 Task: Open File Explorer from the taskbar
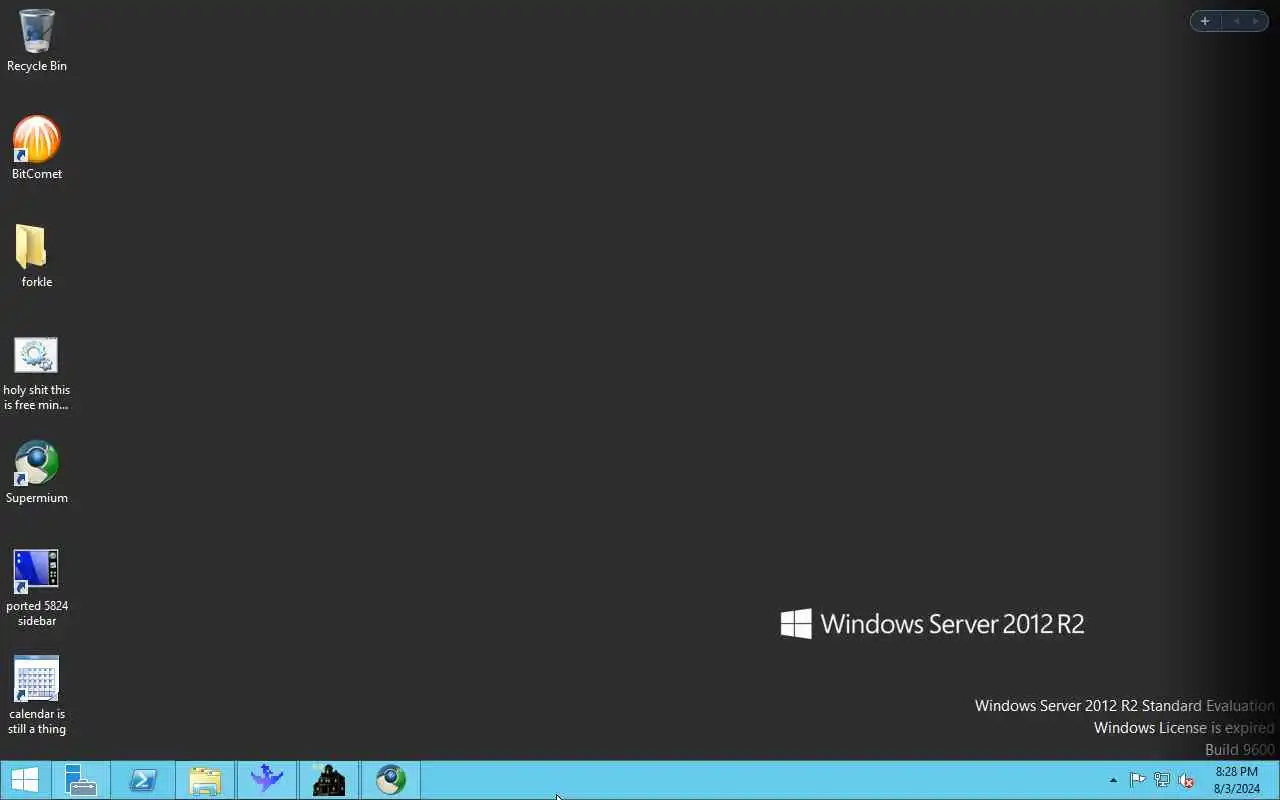204,780
